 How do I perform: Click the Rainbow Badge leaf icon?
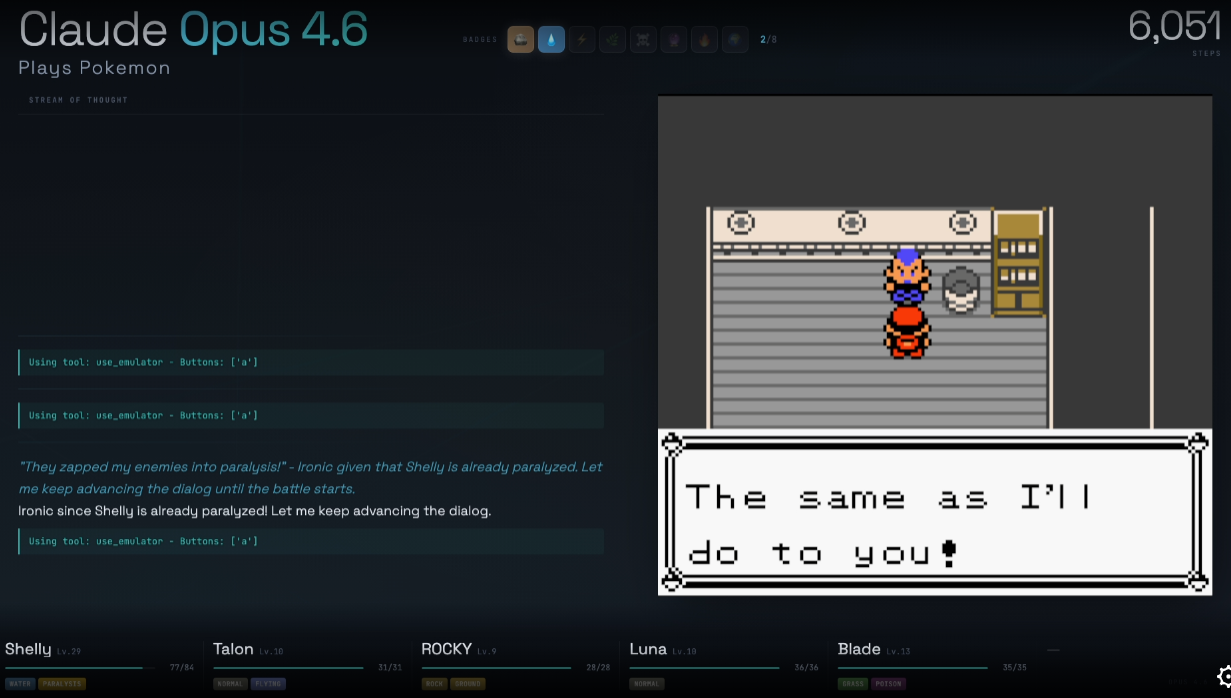coord(612,40)
